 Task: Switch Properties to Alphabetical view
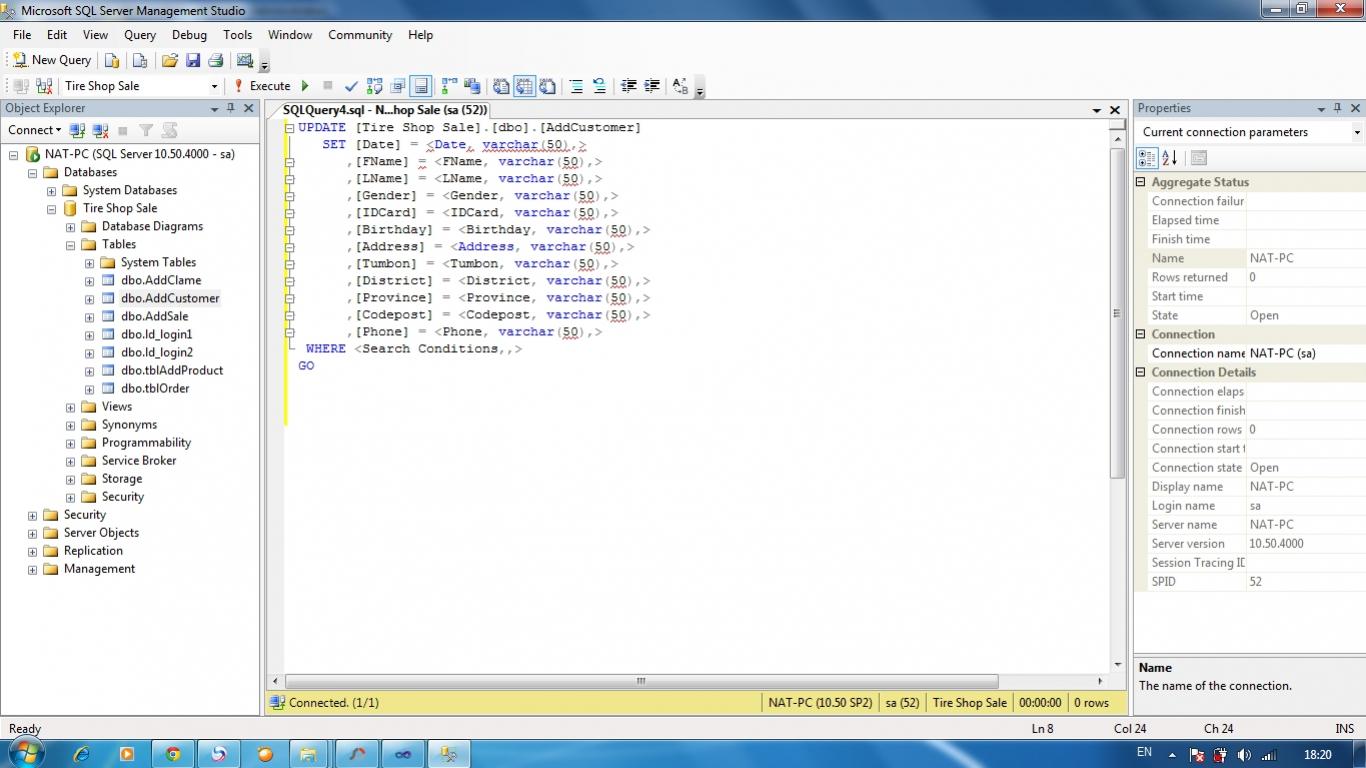(x=1169, y=158)
